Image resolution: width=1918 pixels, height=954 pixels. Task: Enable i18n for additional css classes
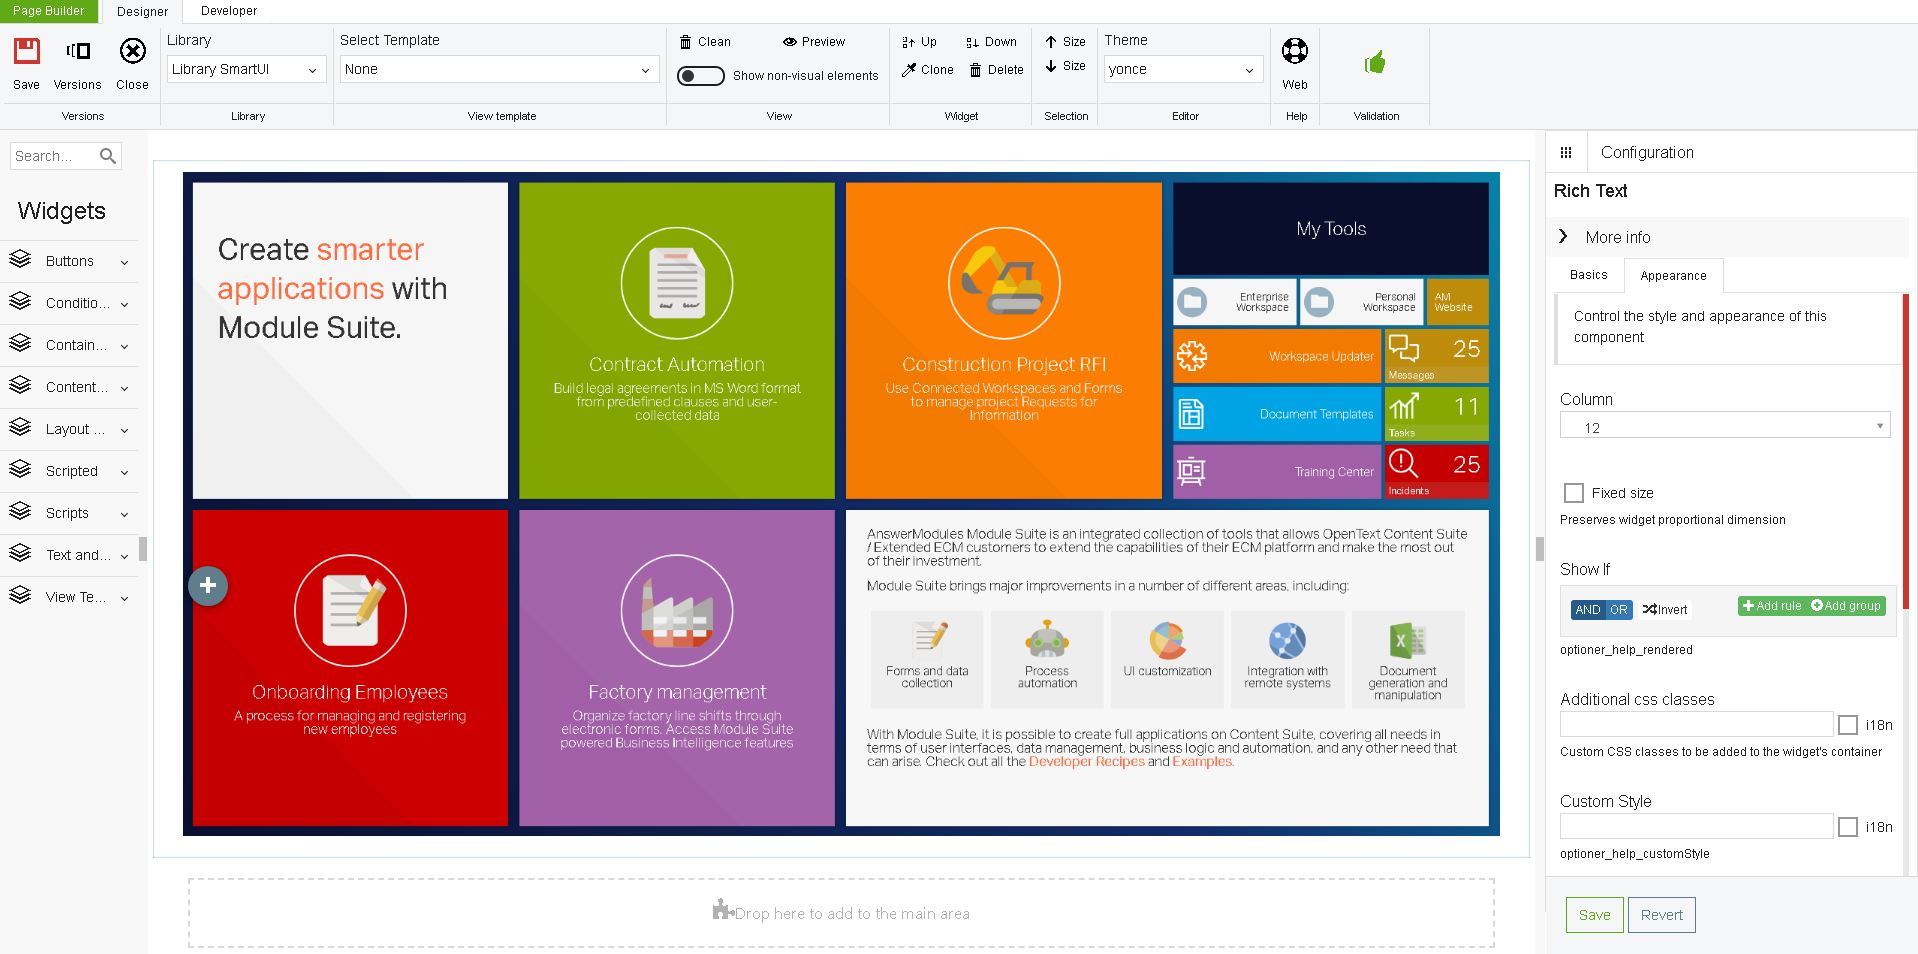(1847, 725)
